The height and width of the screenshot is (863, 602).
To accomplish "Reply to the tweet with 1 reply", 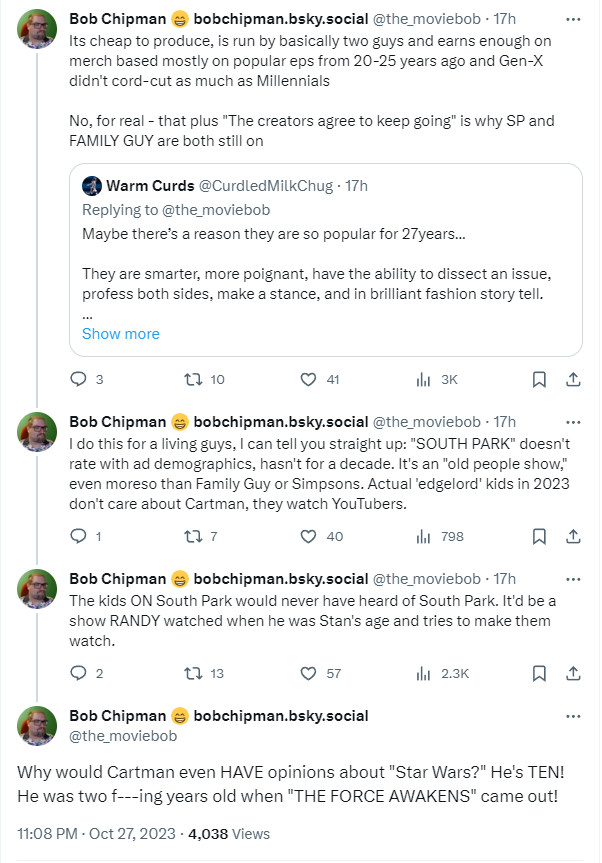I will [79, 536].
